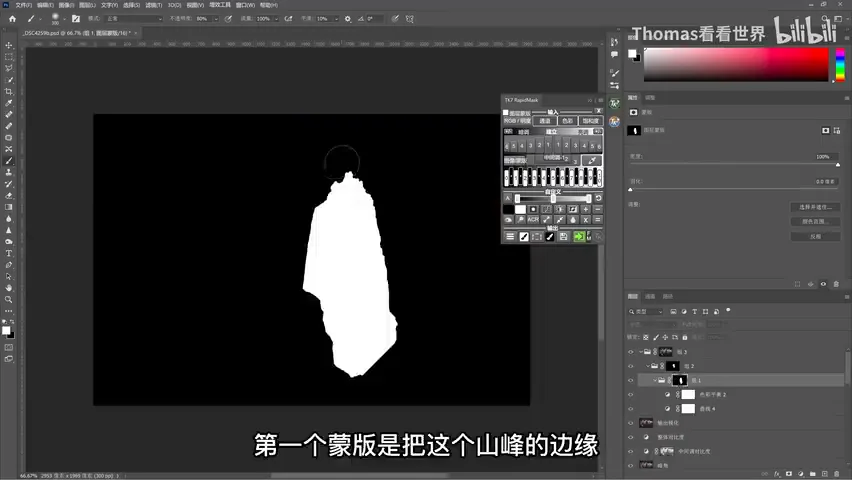Click lock transparent pixels icon
The width and height of the screenshot is (852, 480).
(646, 338)
